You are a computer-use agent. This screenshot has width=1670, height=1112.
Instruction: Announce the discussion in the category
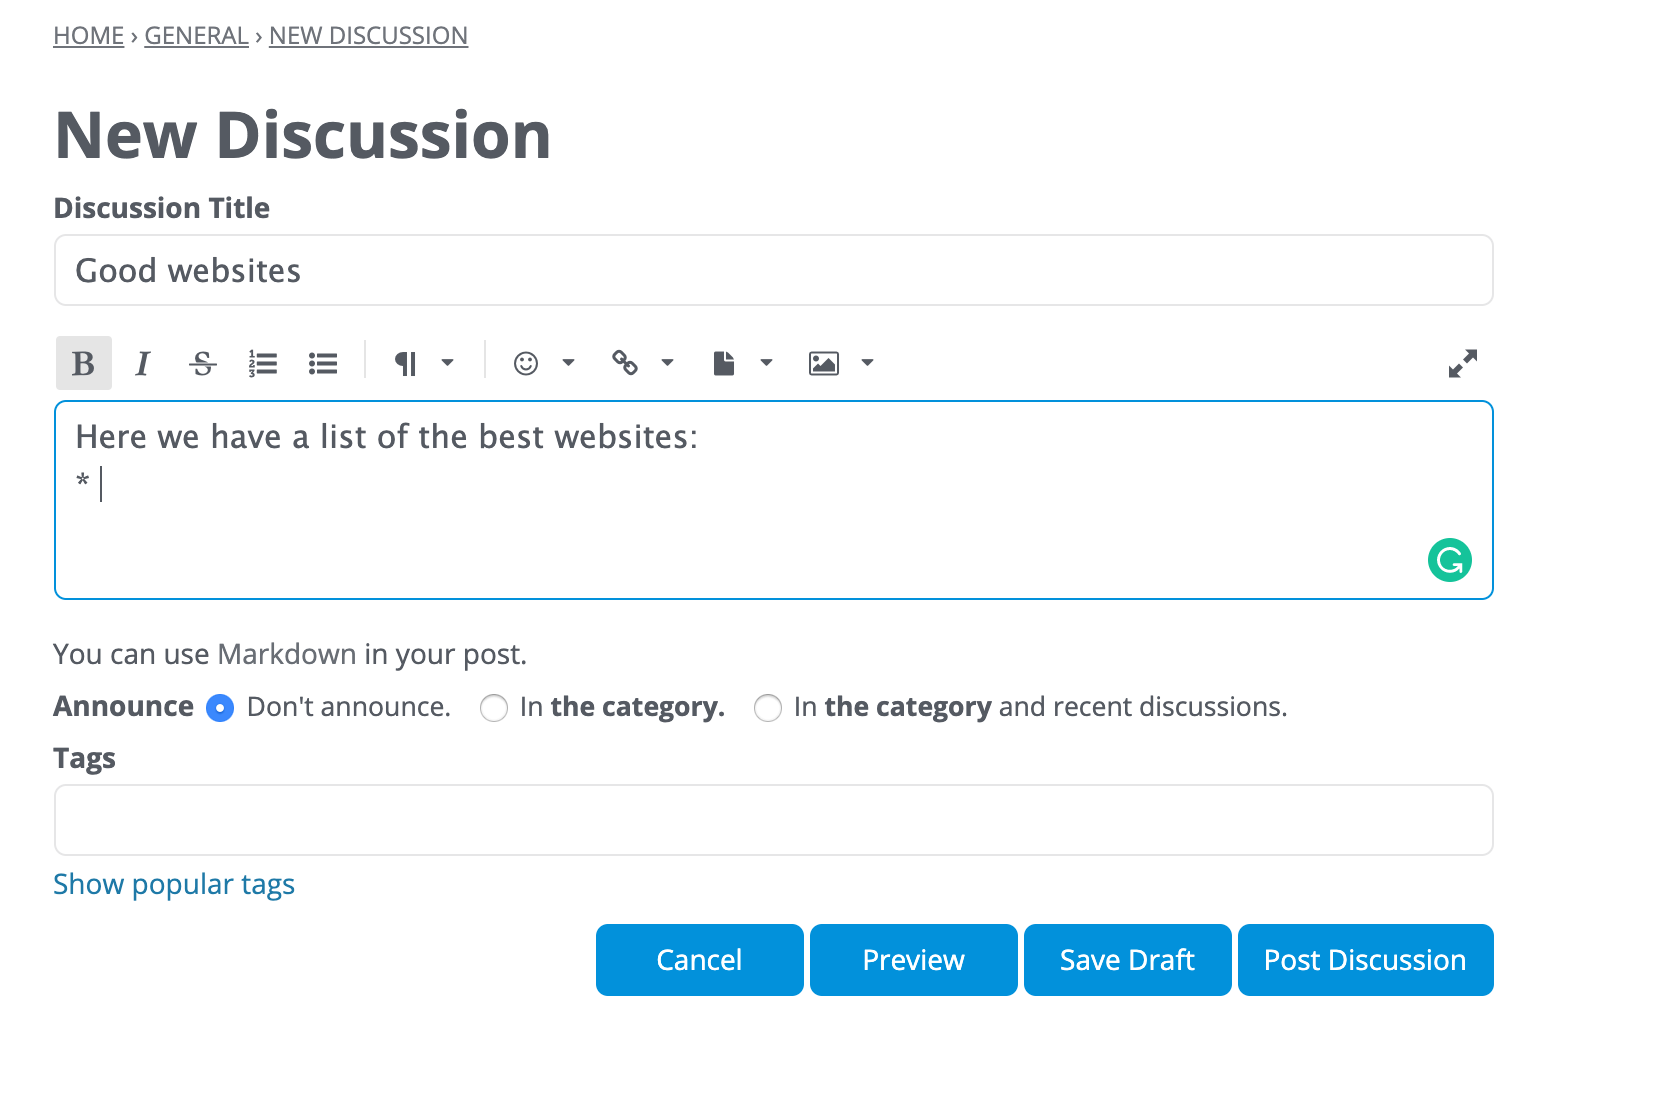point(494,707)
